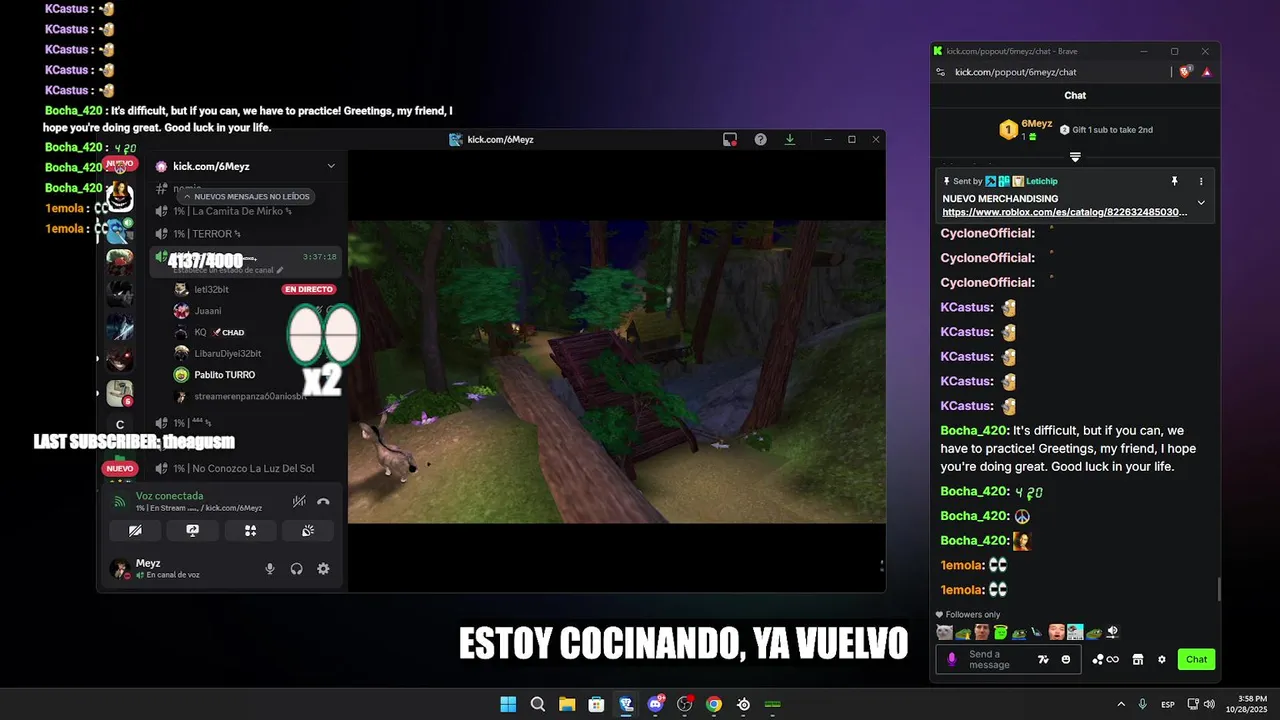This screenshot has width=1280, height=720.
Task: Insert the white cat emote
Action: (x=944, y=632)
